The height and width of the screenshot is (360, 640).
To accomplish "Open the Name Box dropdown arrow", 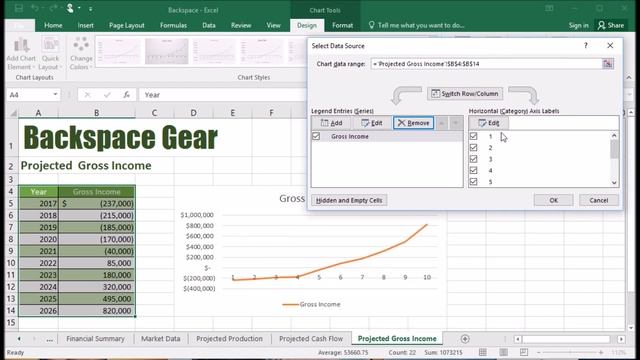I will click(55, 95).
